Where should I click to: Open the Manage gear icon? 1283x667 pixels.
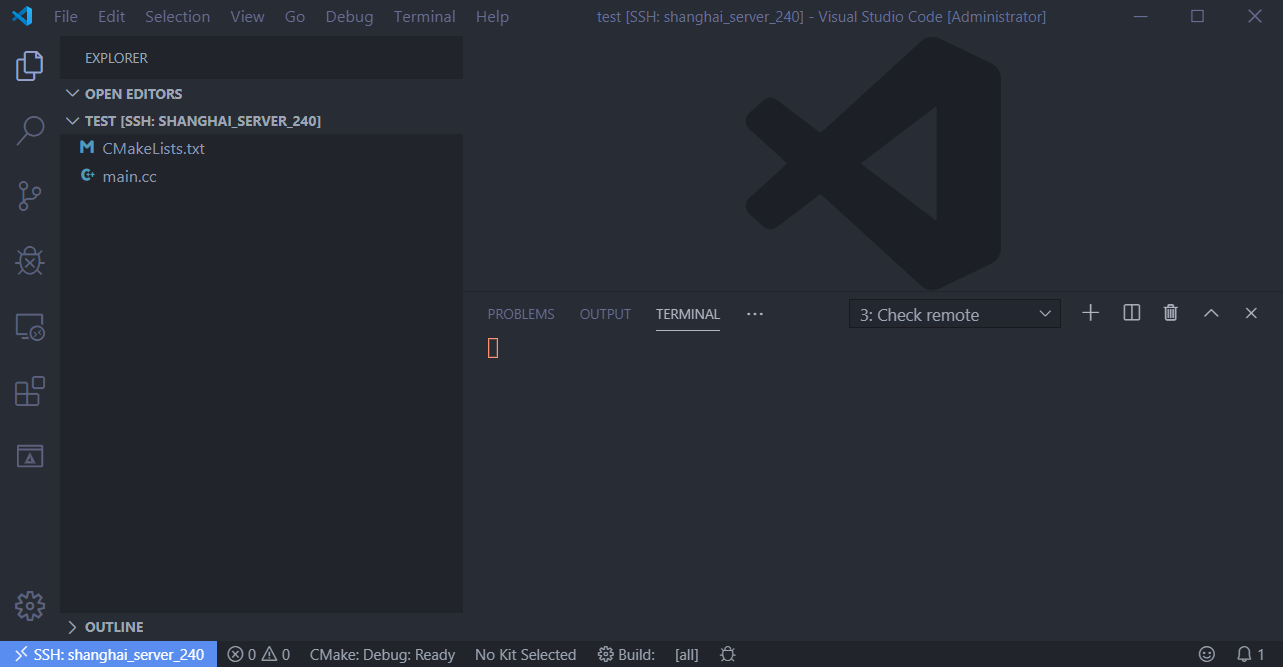click(30, 605)
